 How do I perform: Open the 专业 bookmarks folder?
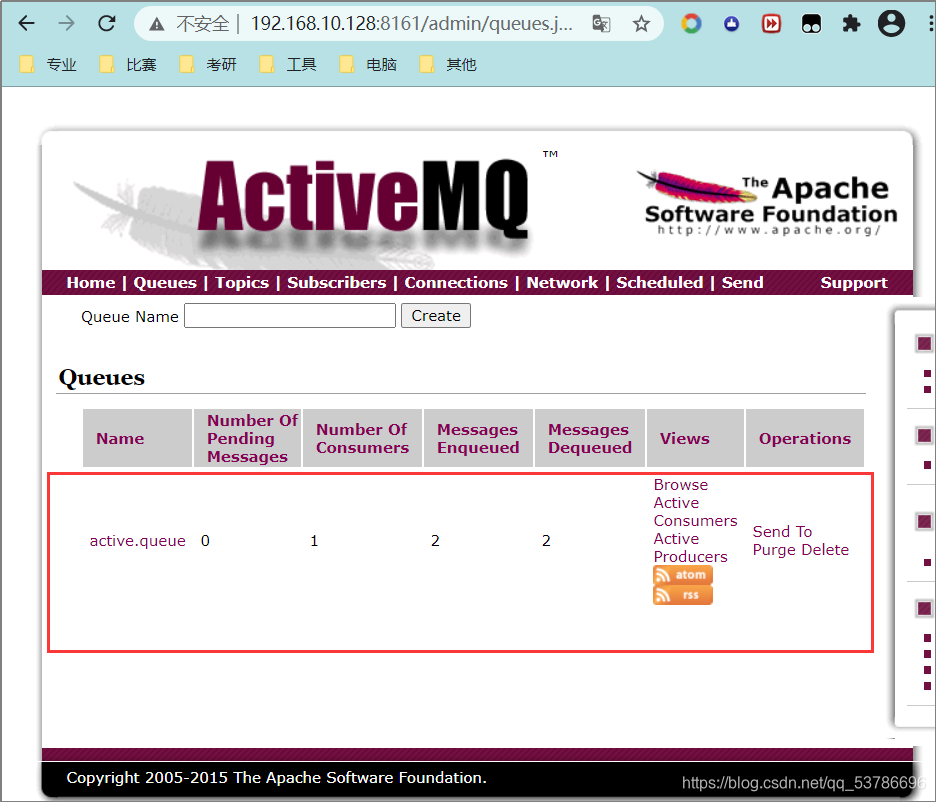[48, 64]
